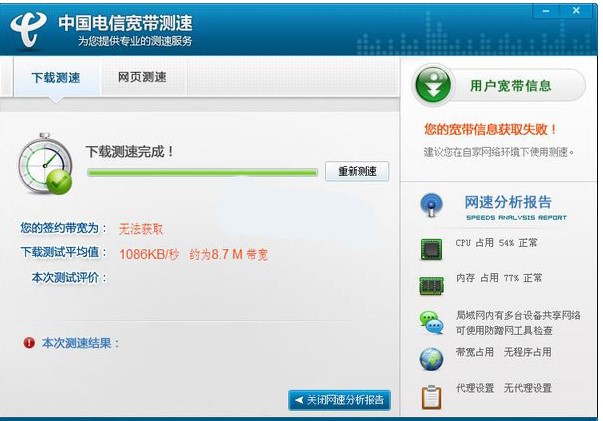Screen dimensions: 603x421
Task: Click the 建议您在自家网络环境下使用测速 hint
Action: [x=499, y=152]
